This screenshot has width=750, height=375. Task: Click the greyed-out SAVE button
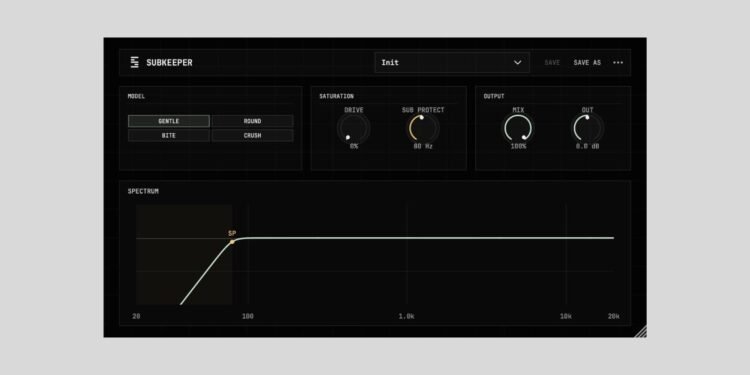[552, 63]
